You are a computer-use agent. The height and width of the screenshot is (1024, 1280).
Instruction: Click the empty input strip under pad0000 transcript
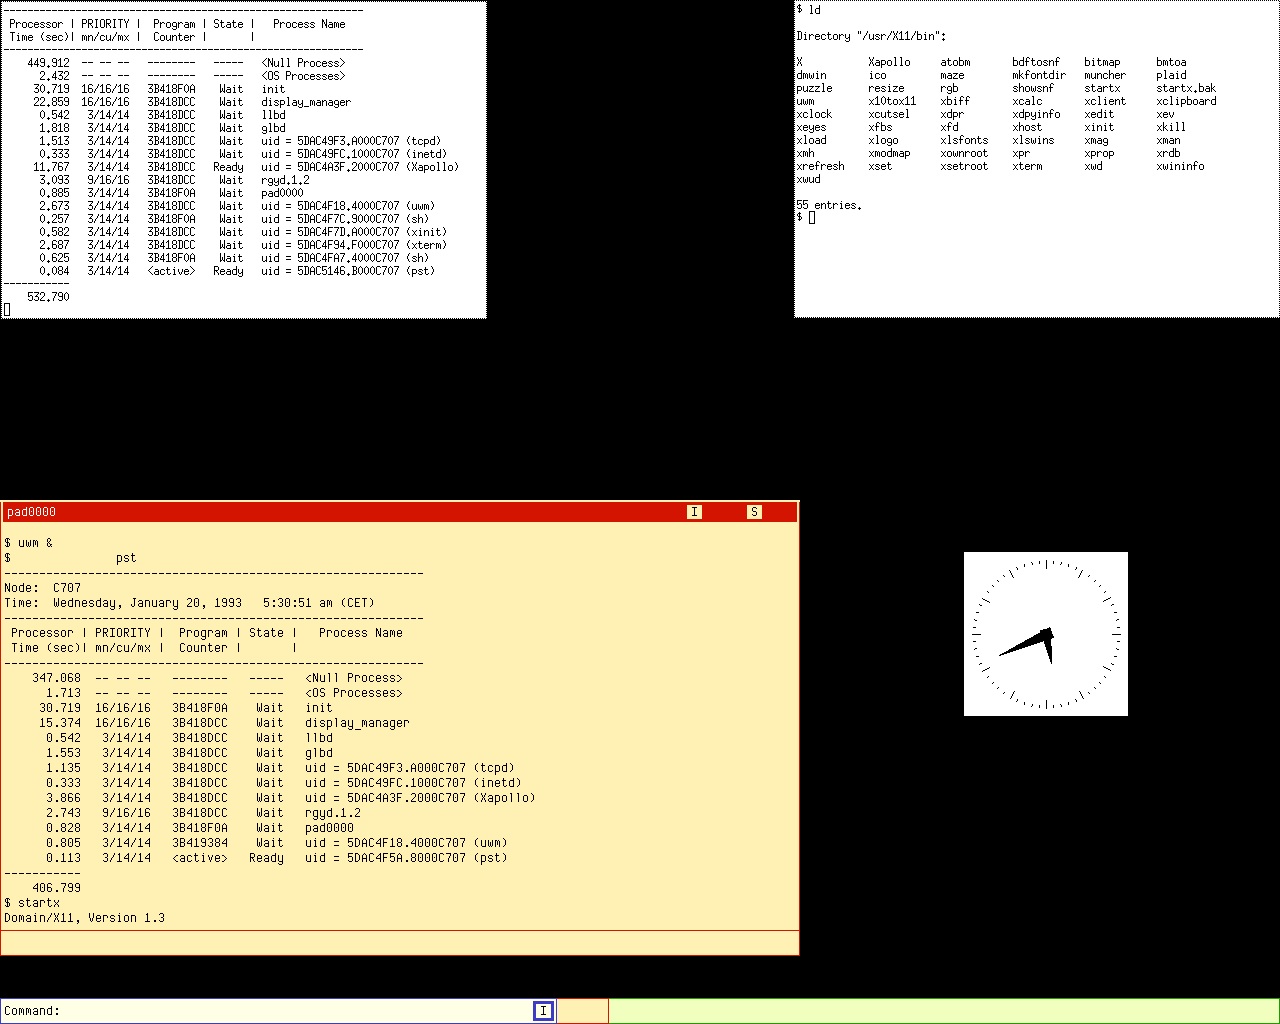tap(400, 942)
